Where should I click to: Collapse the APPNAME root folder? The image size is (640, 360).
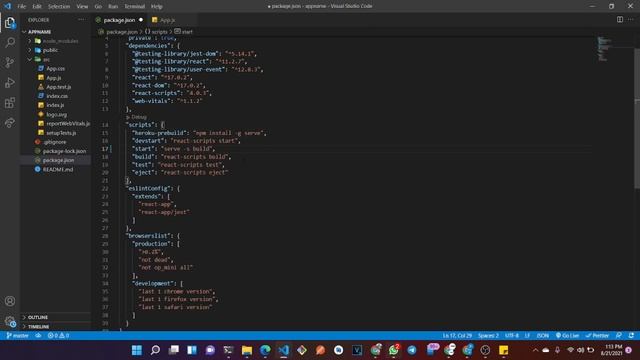click(39, 32)
